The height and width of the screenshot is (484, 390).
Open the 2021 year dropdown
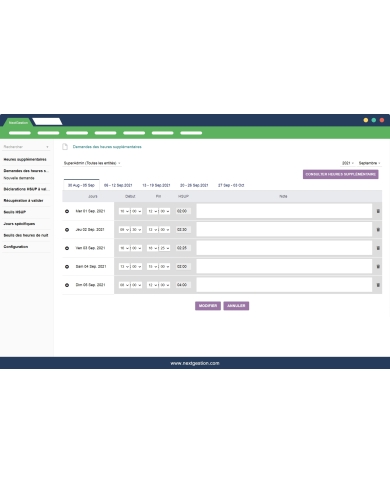click(x=348, y=163)
